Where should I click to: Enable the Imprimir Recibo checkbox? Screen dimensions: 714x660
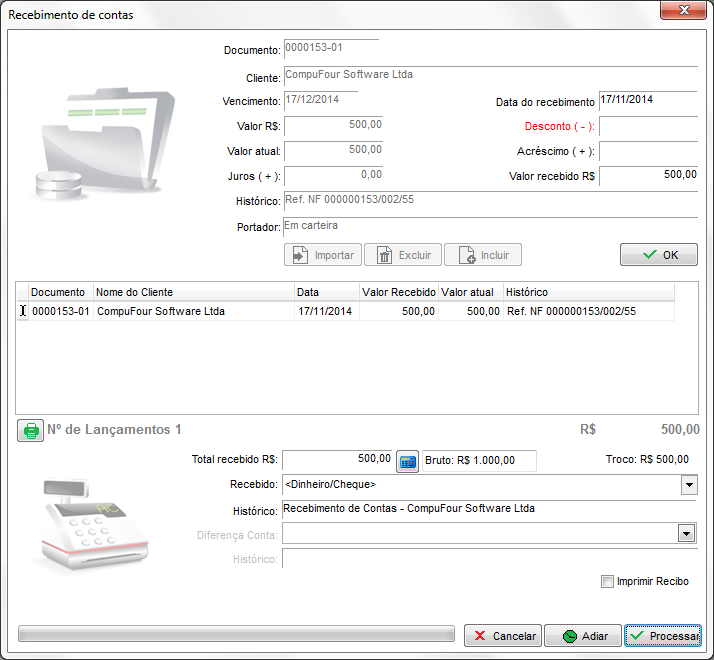click(x=607, y=582)
